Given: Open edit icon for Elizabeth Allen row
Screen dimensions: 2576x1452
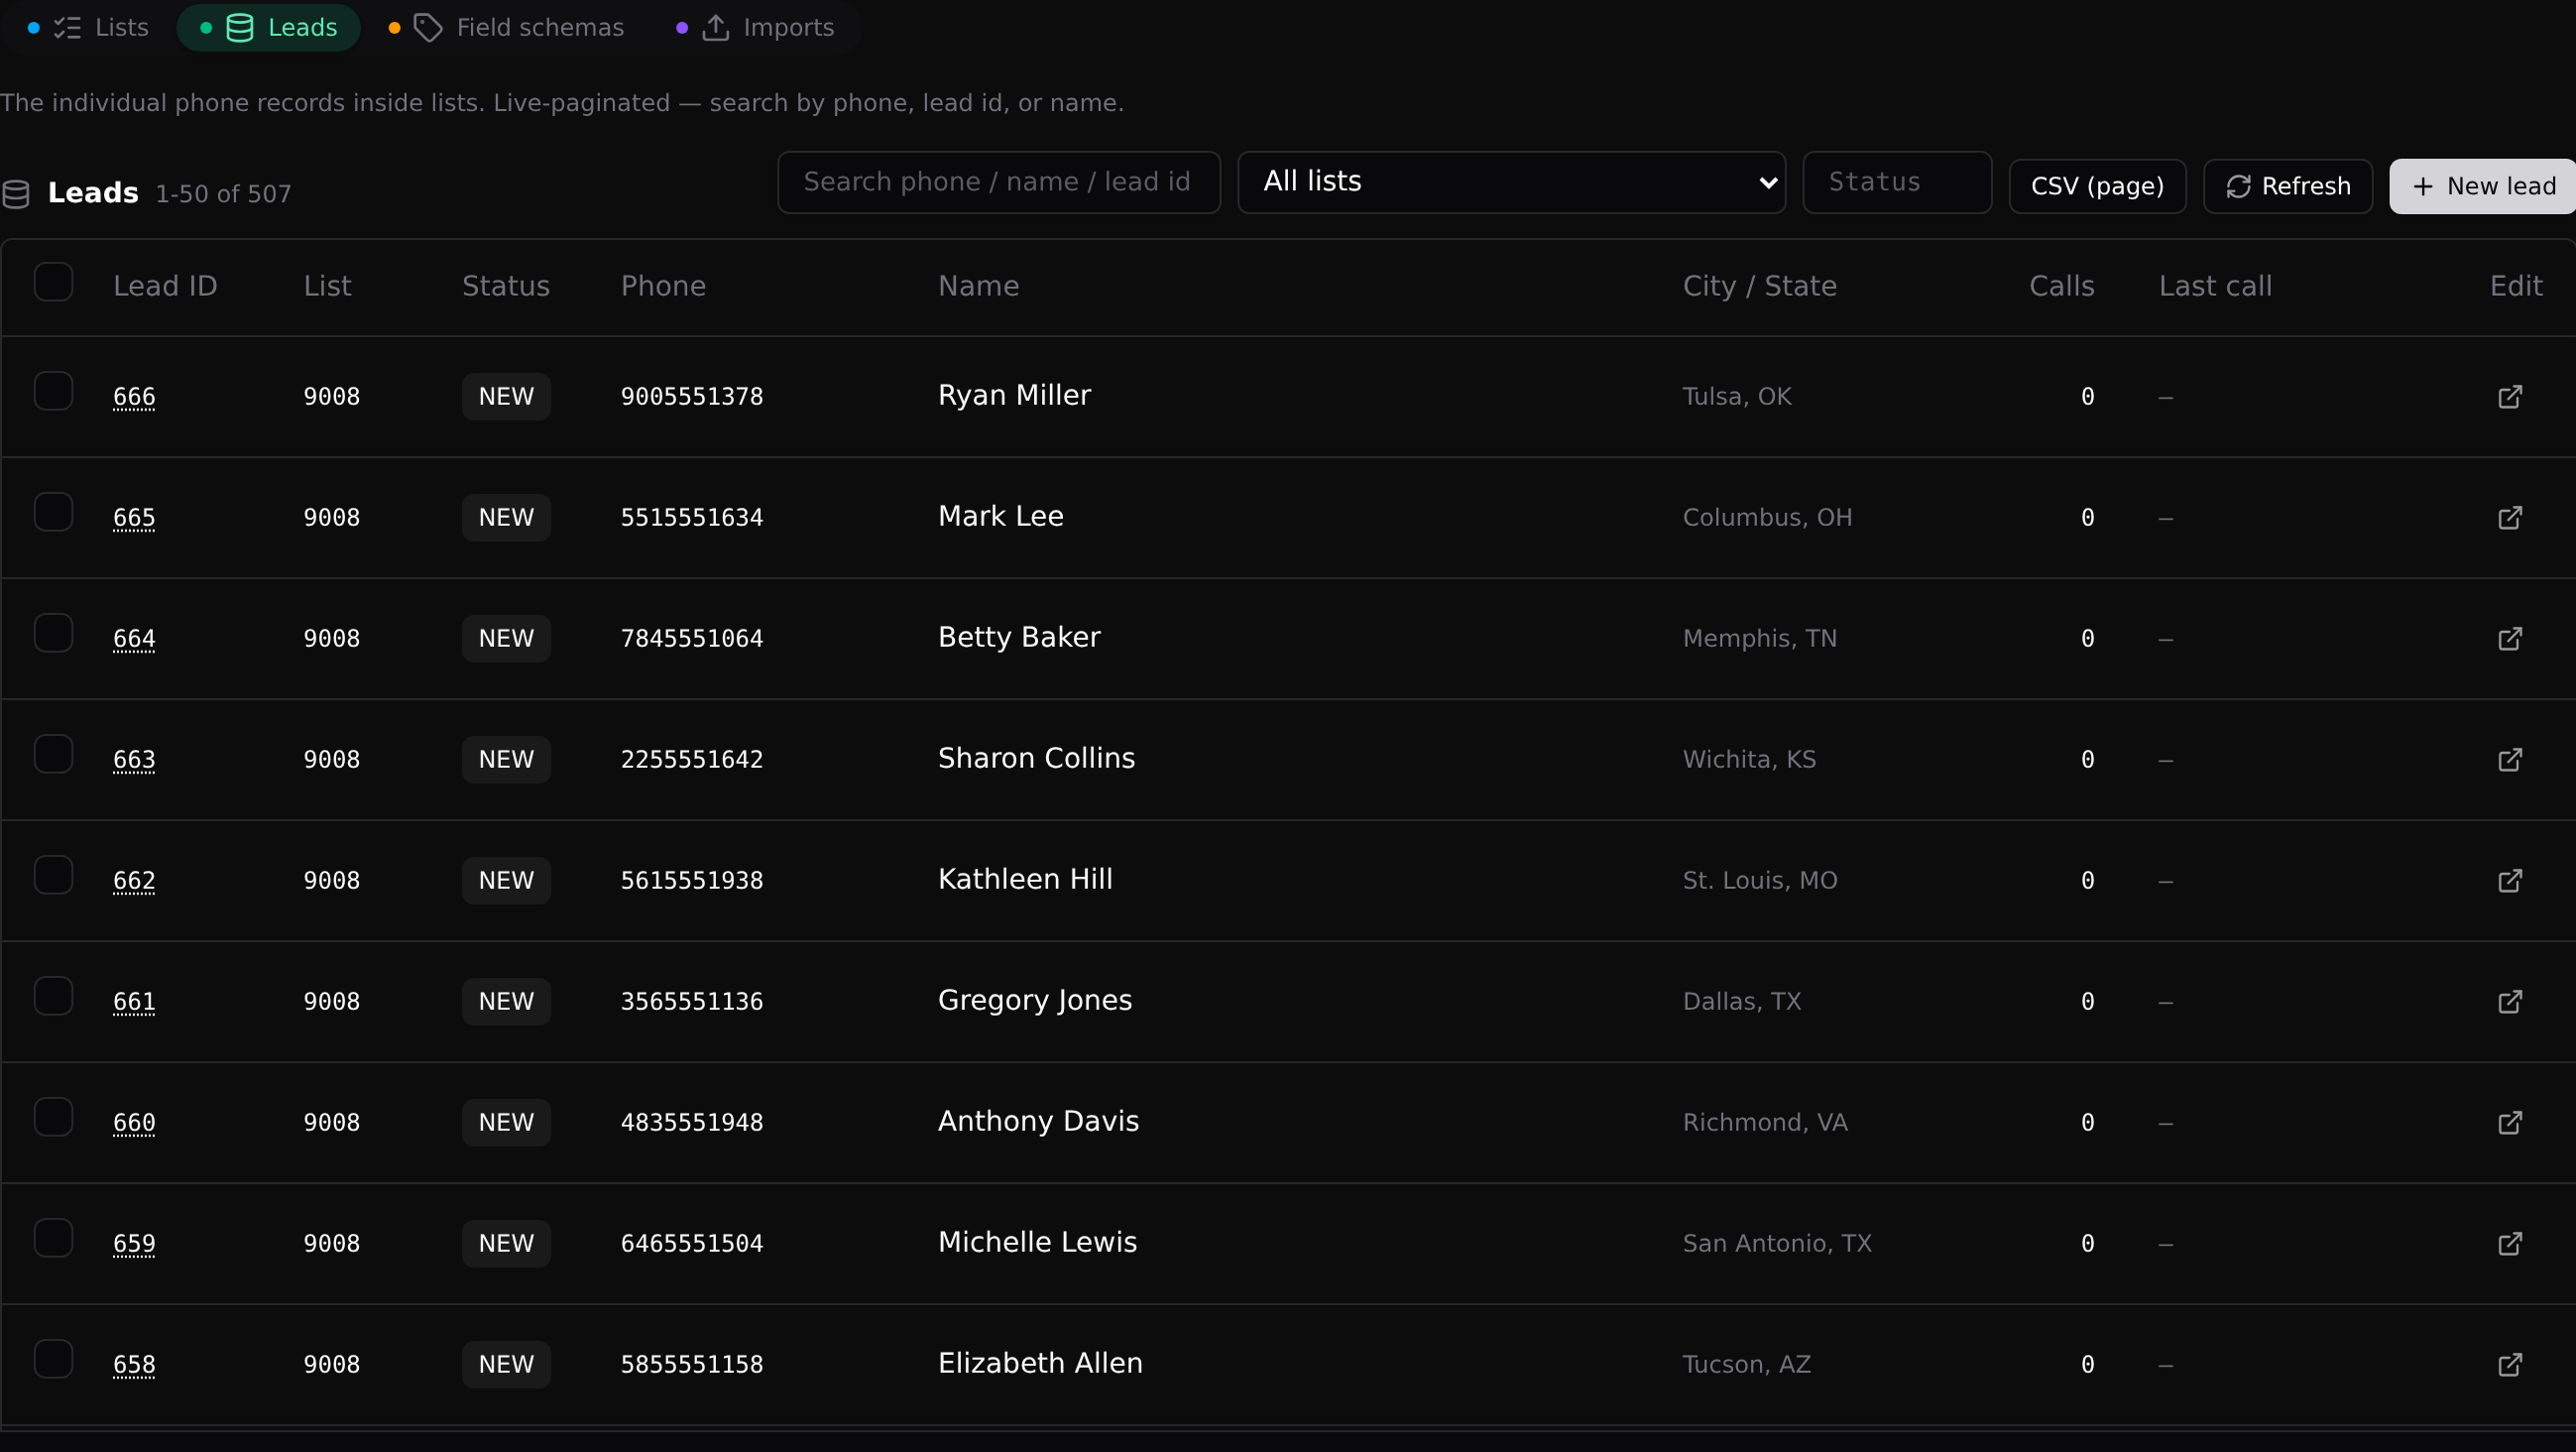Looking at the screenshot, I should tap(2509, 1365).
